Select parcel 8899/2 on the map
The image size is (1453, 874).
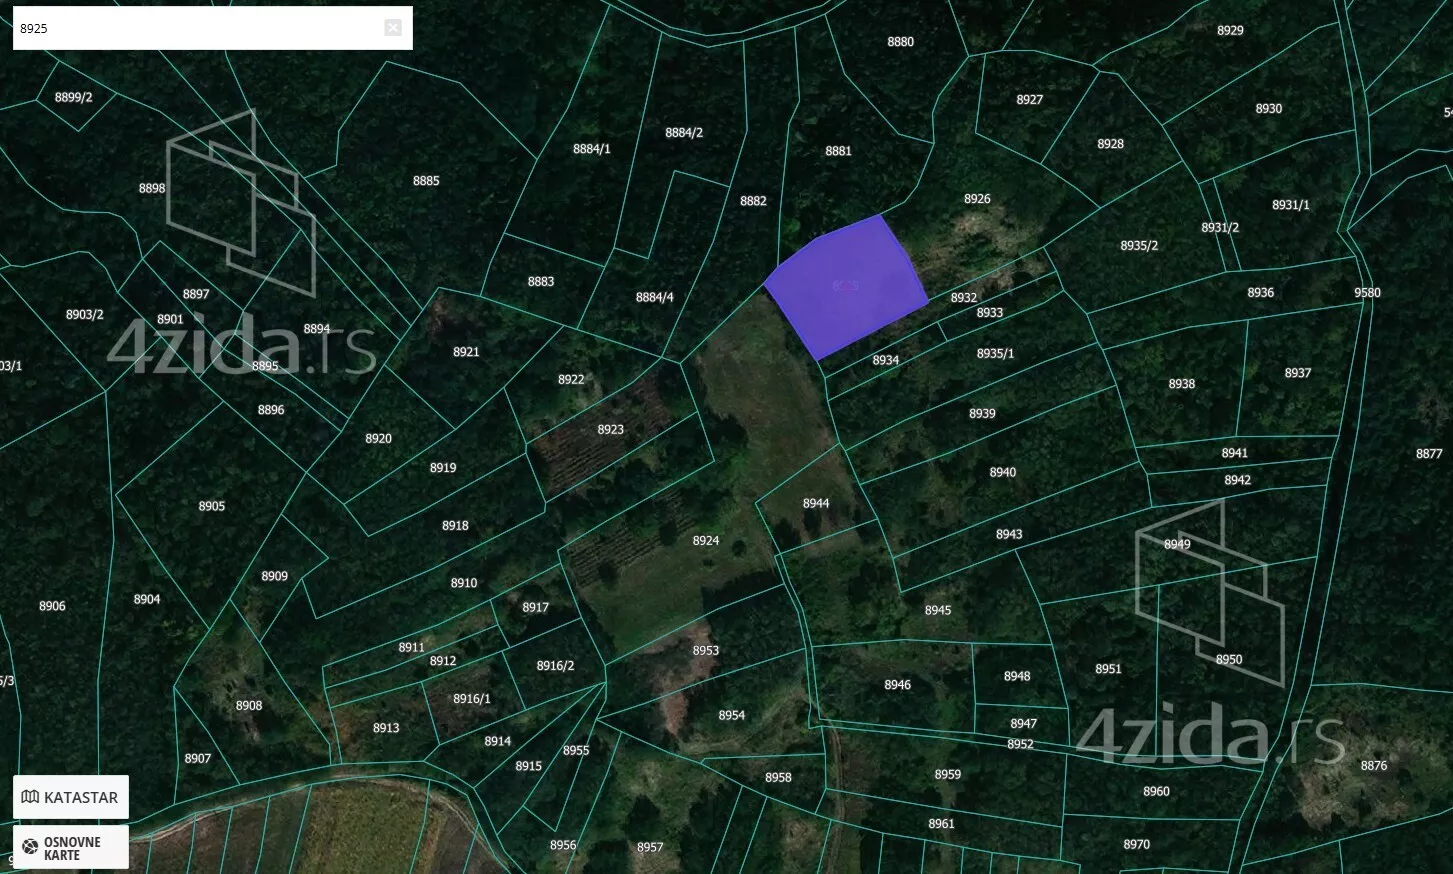(73, 97)
